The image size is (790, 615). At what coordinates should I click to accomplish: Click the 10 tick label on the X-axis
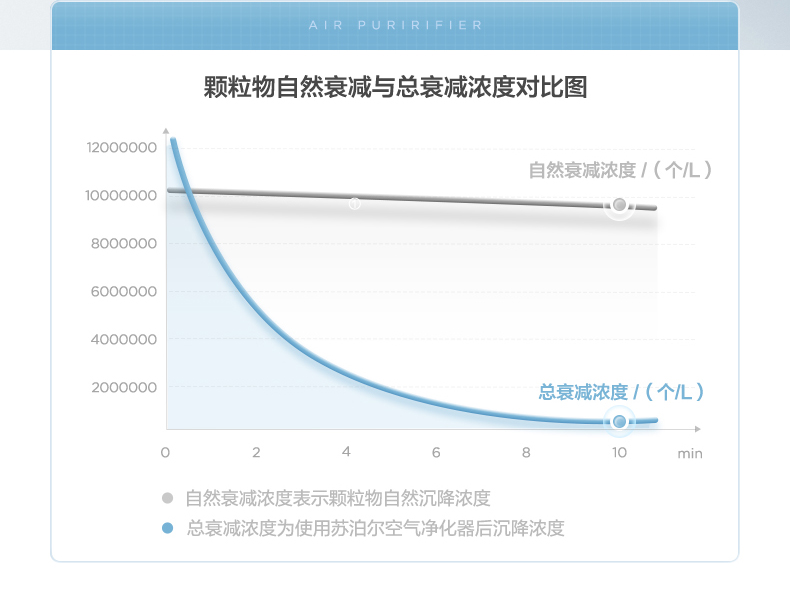click(x=619, y=452)
